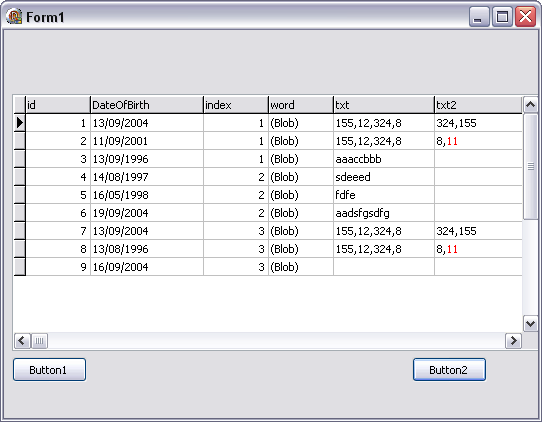Click the row selector beside id 9
Screen dimensions: 542x422
coord(20,266)
